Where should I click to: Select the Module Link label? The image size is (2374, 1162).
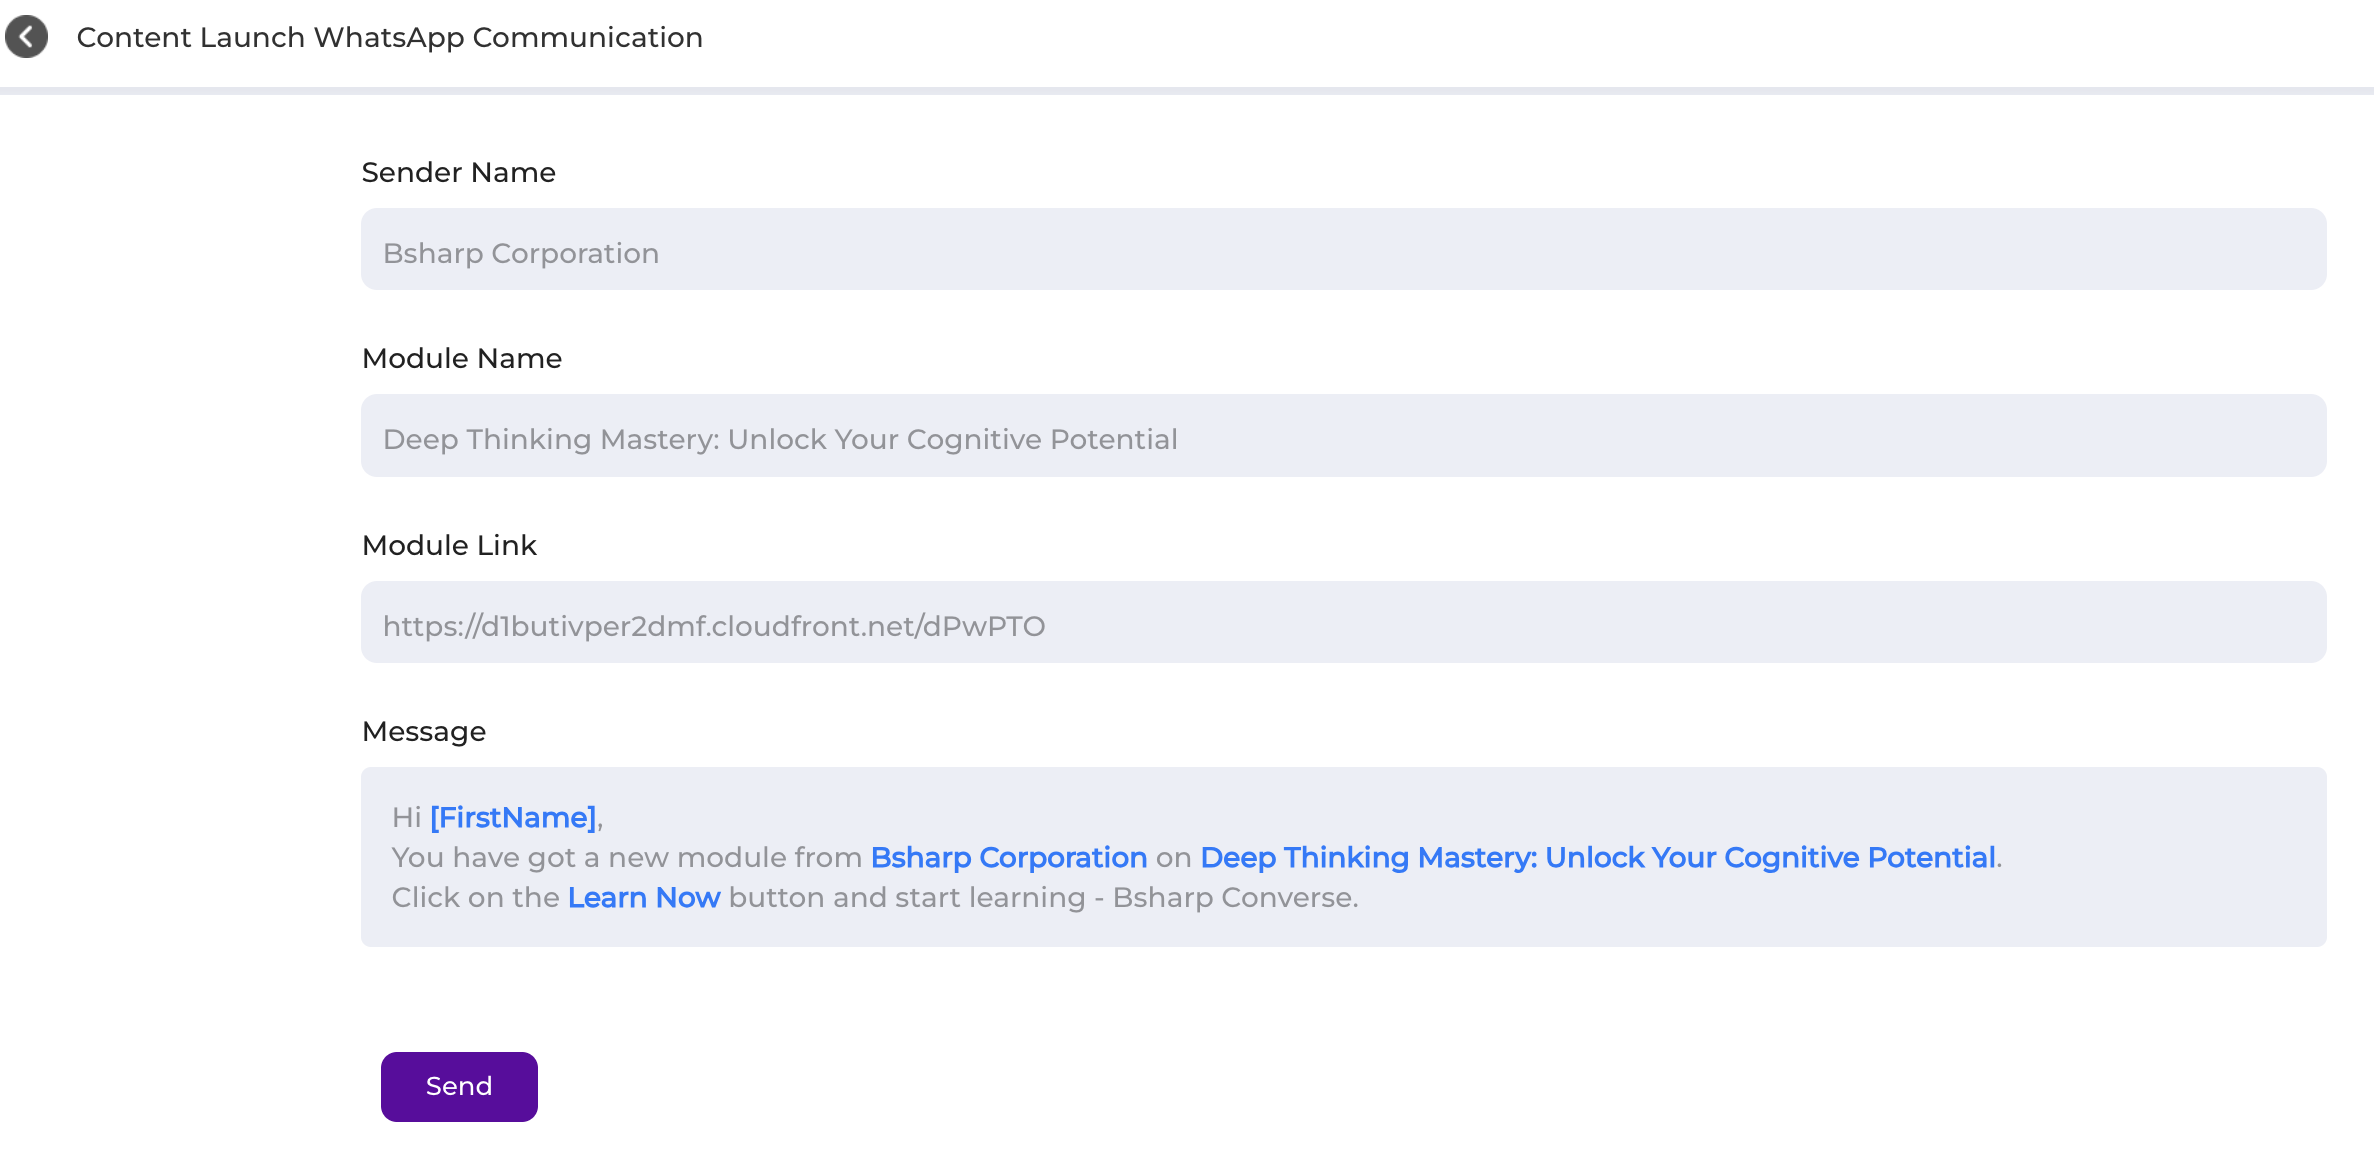(449, 545)
